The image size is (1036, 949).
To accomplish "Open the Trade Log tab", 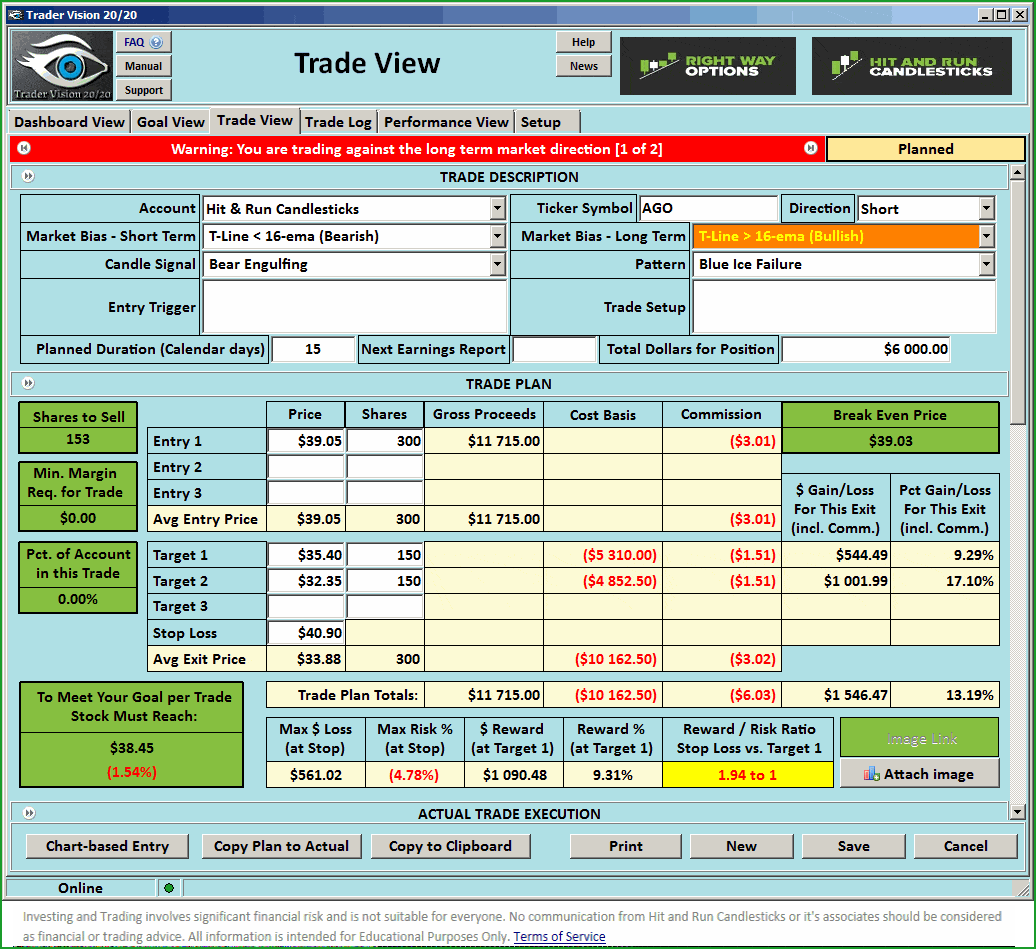I will [338, 122].
